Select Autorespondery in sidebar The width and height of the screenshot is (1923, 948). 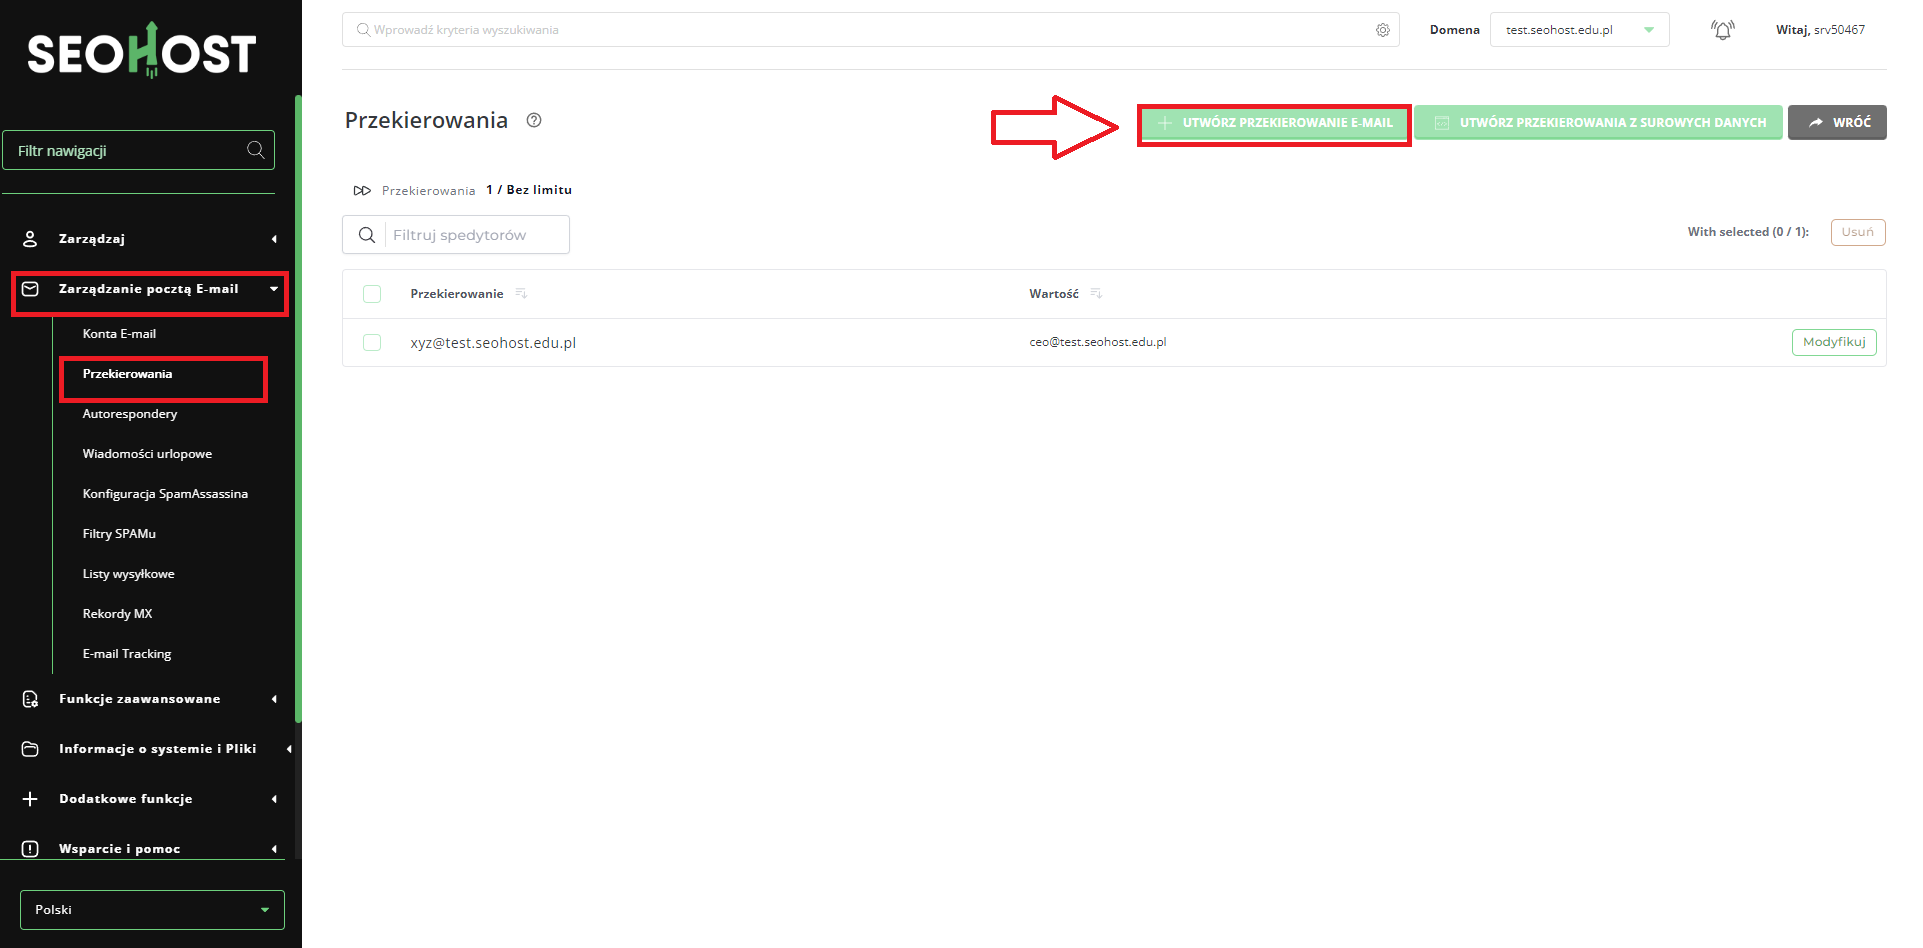130,414
